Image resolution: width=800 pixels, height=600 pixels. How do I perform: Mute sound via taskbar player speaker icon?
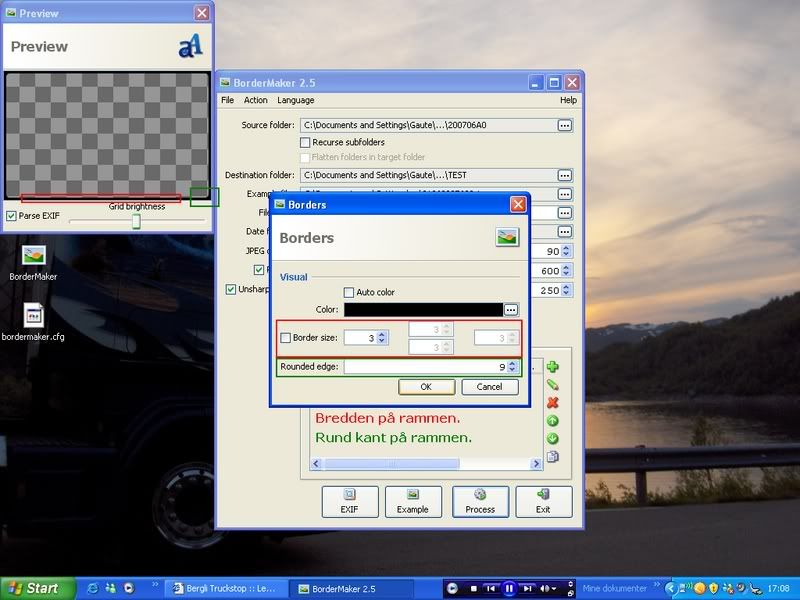point(544,589)
